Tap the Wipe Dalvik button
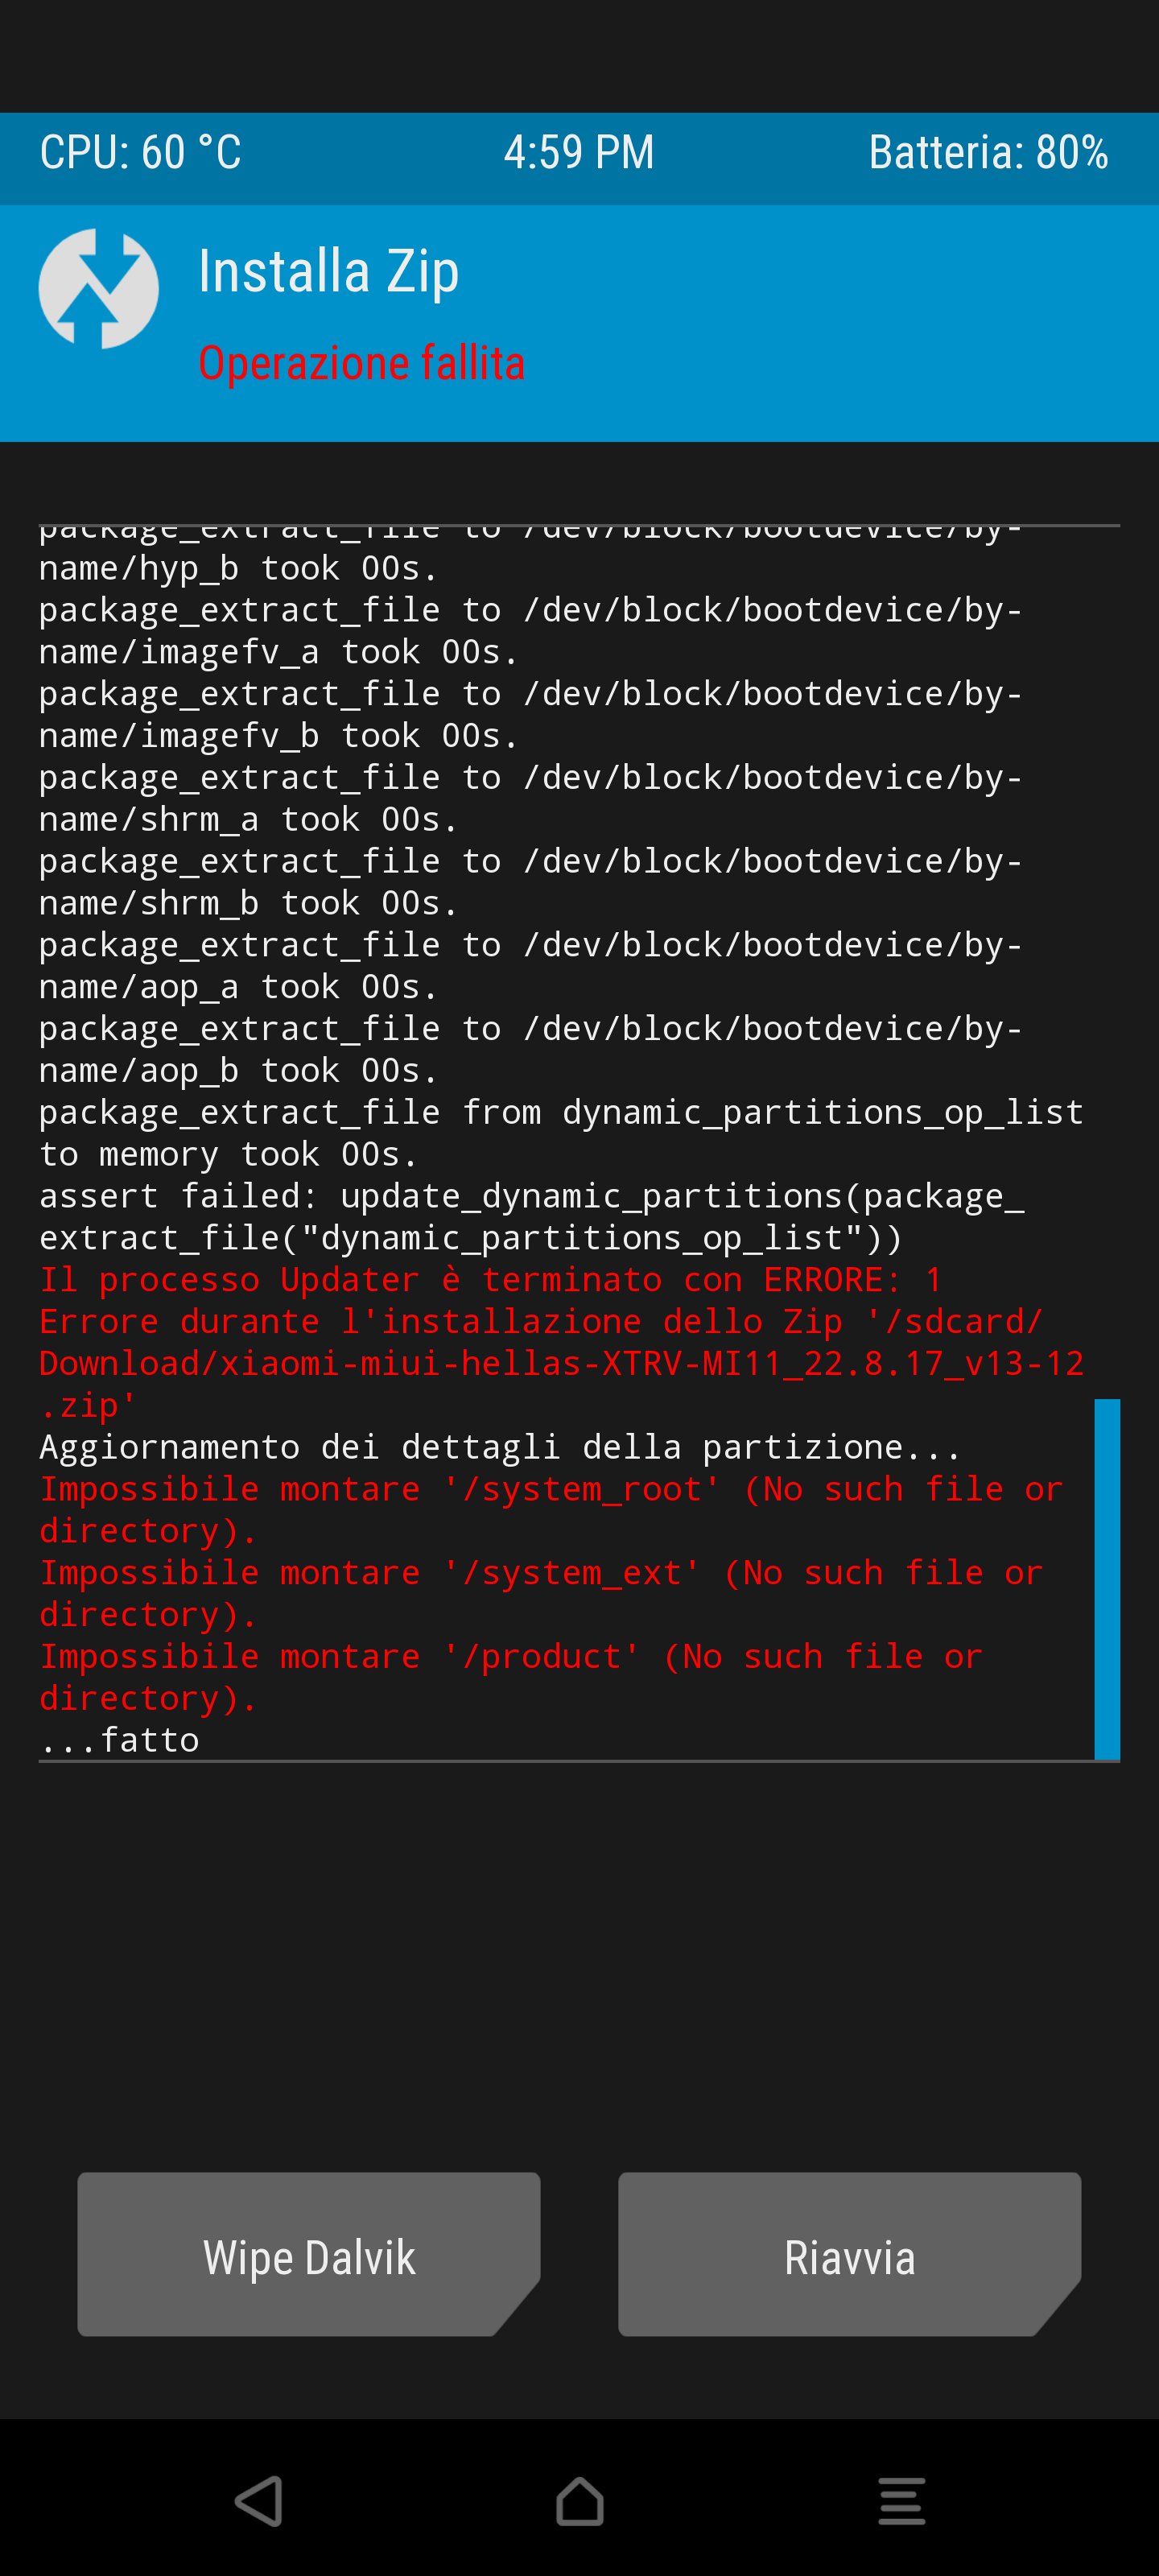This screenshot has height=2576, width=1159. coord(309,2257)
